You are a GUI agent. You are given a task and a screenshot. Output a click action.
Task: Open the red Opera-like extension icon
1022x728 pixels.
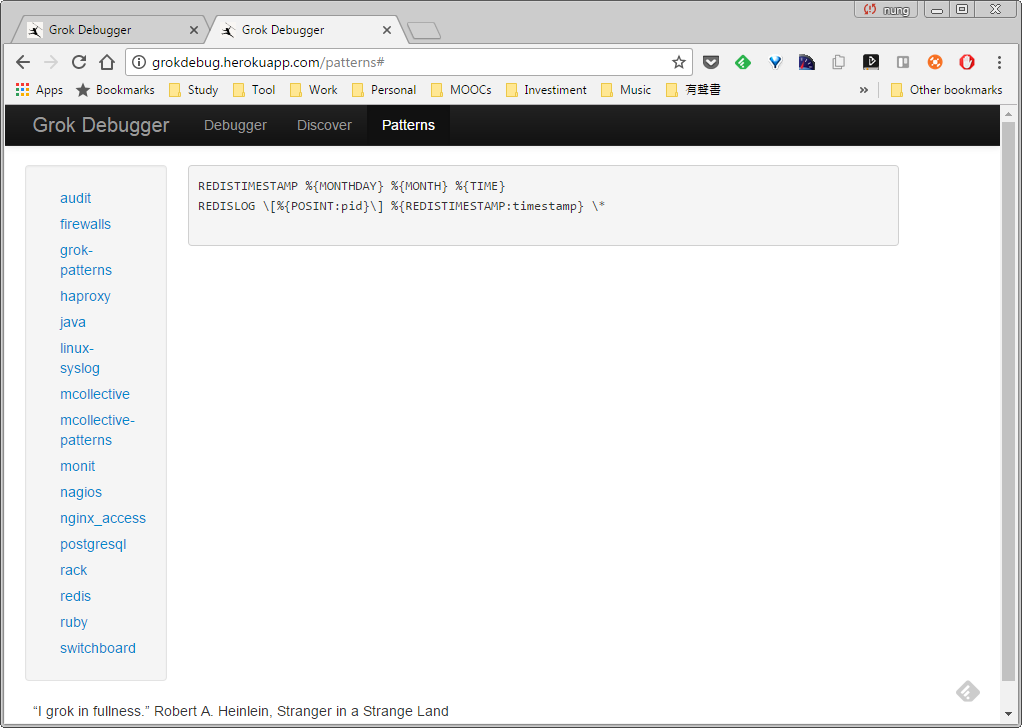coord(967,63)
